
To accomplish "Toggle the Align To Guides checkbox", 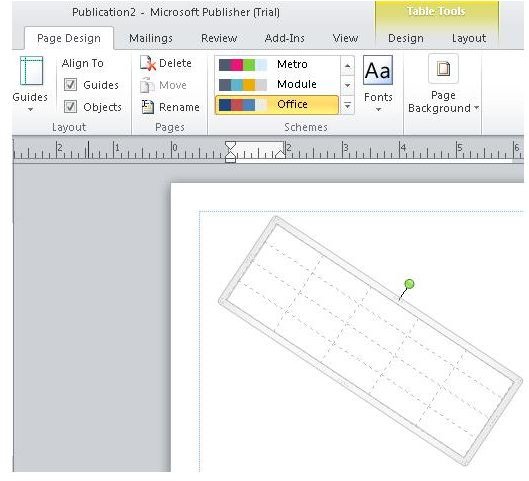I will (70, 85).
